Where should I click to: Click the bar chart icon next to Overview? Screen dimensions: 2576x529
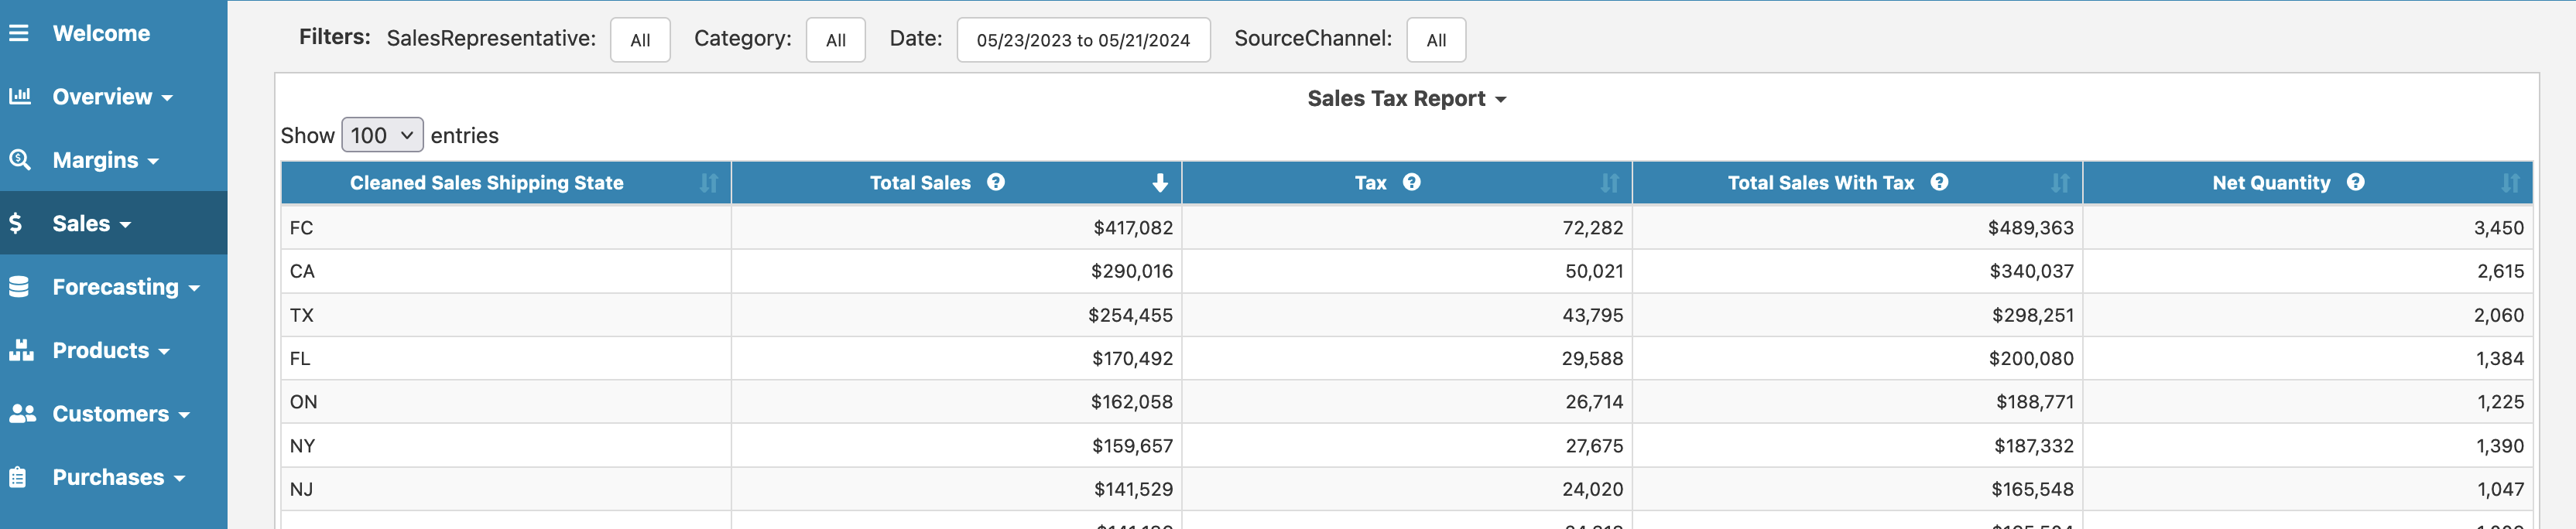tap(20, 96)
